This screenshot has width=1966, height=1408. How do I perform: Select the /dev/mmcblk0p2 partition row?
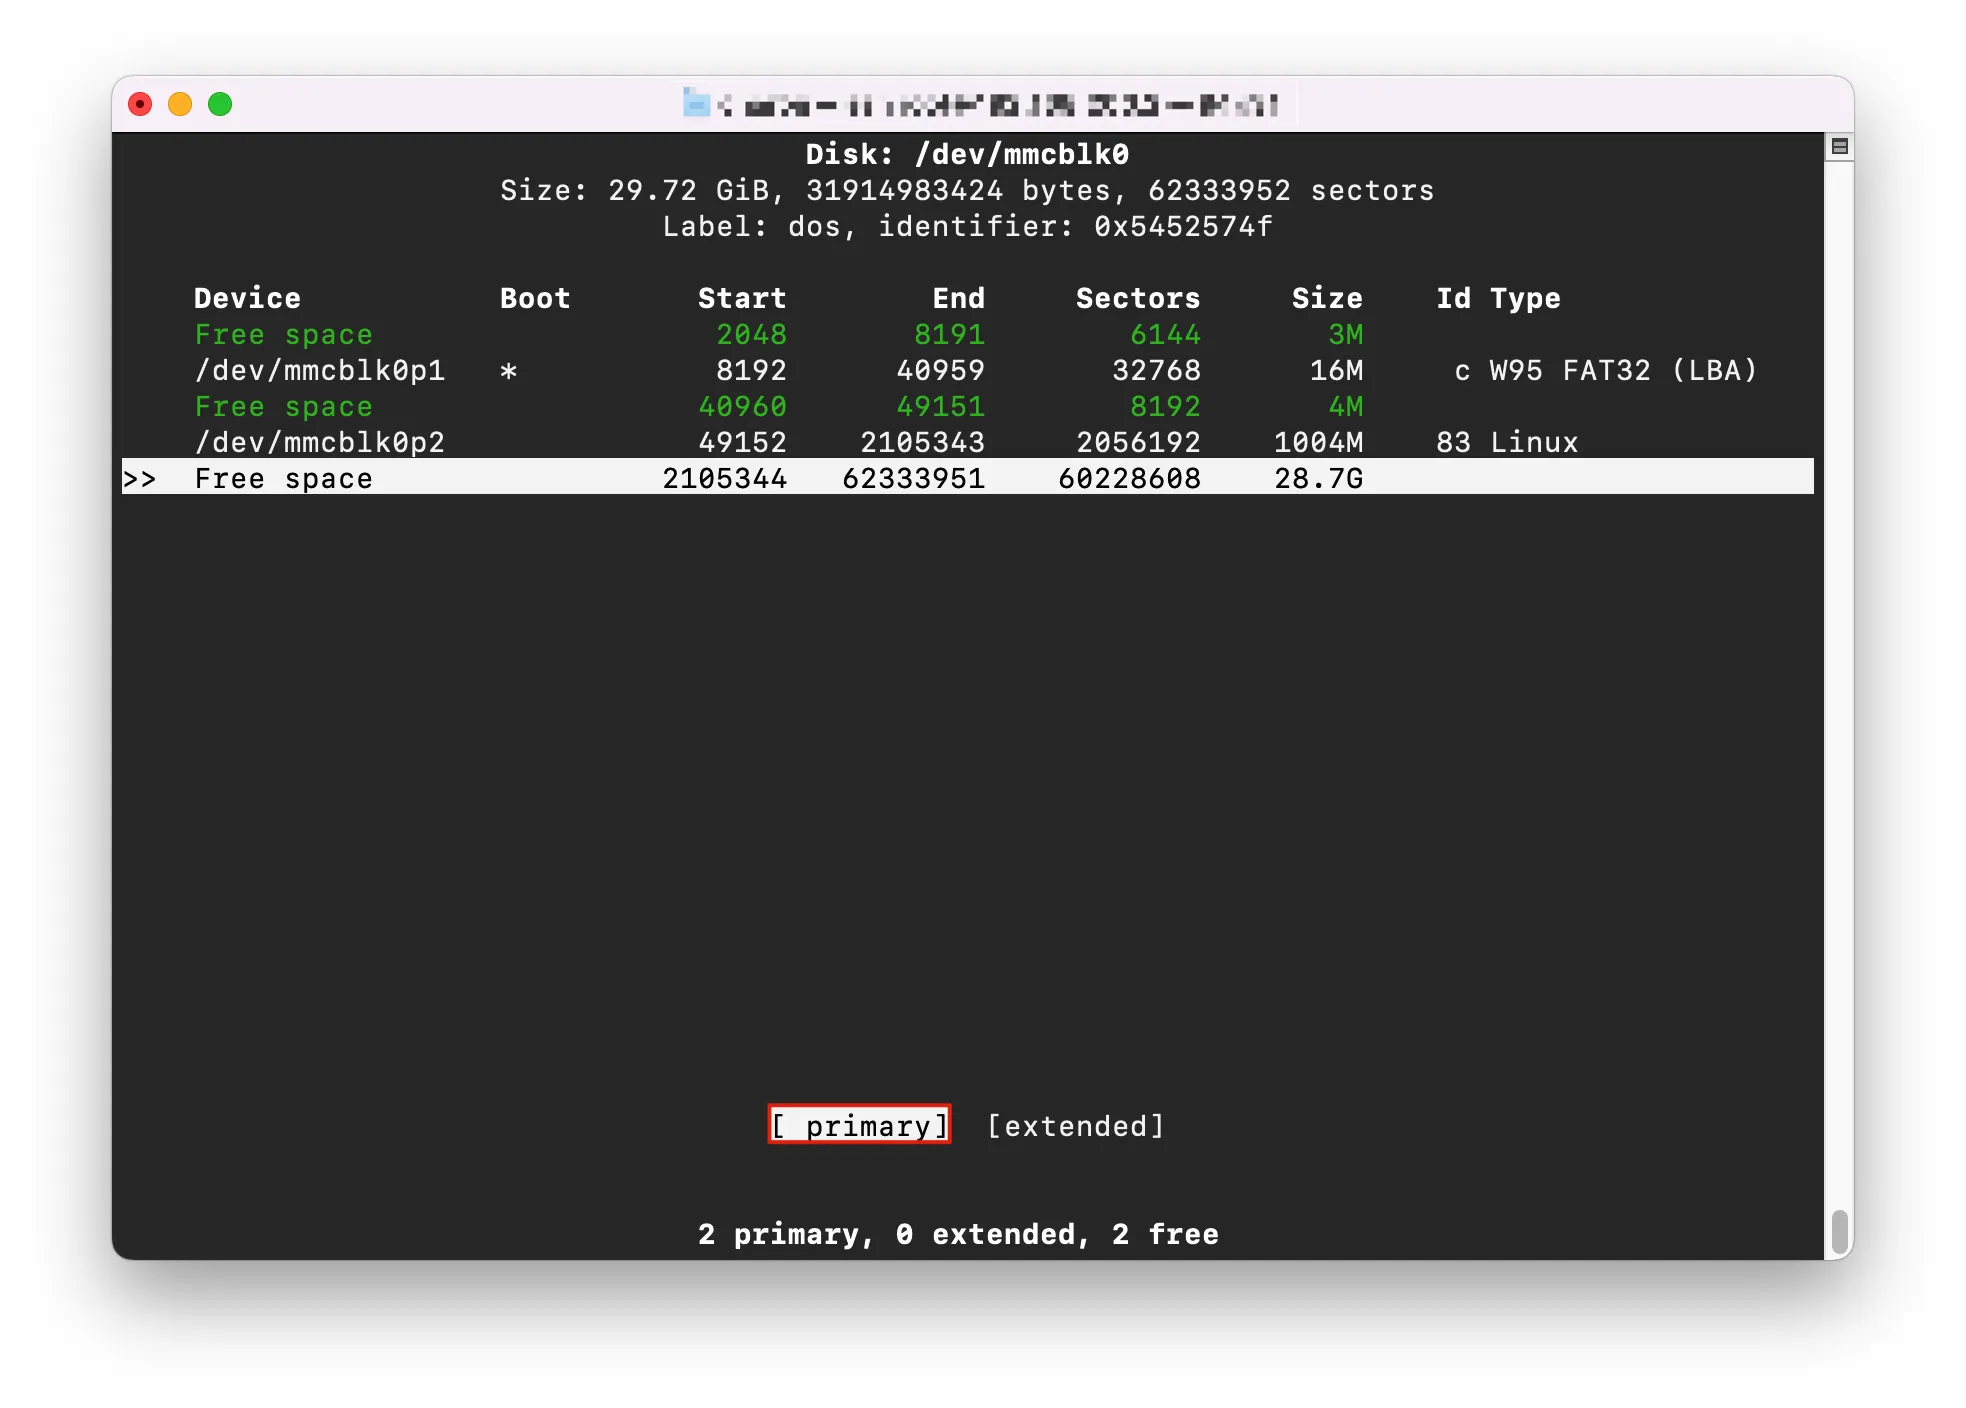[967, 442]
